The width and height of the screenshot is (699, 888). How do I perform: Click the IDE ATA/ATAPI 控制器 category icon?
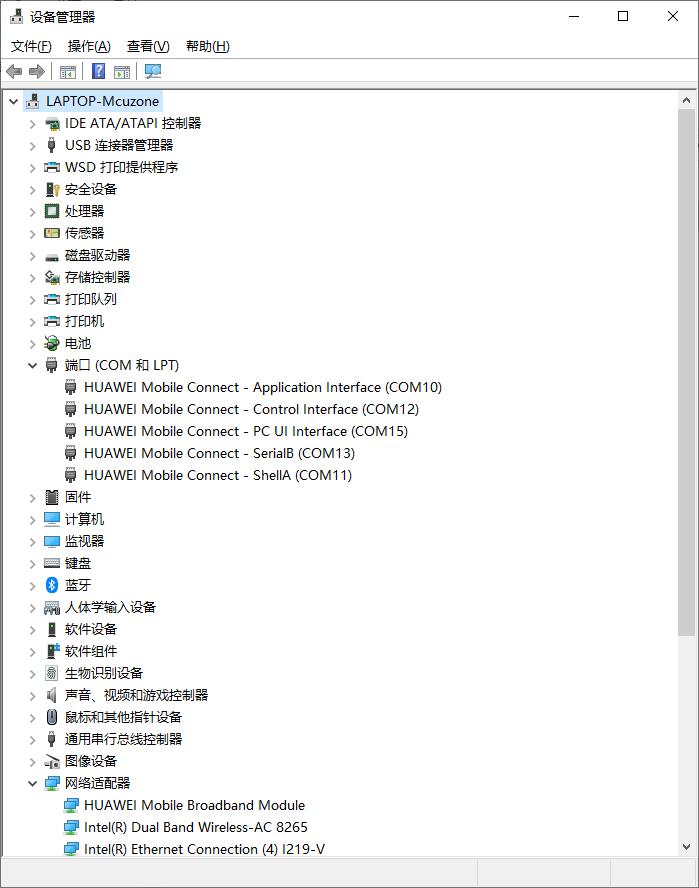click(x=52, y=123)
